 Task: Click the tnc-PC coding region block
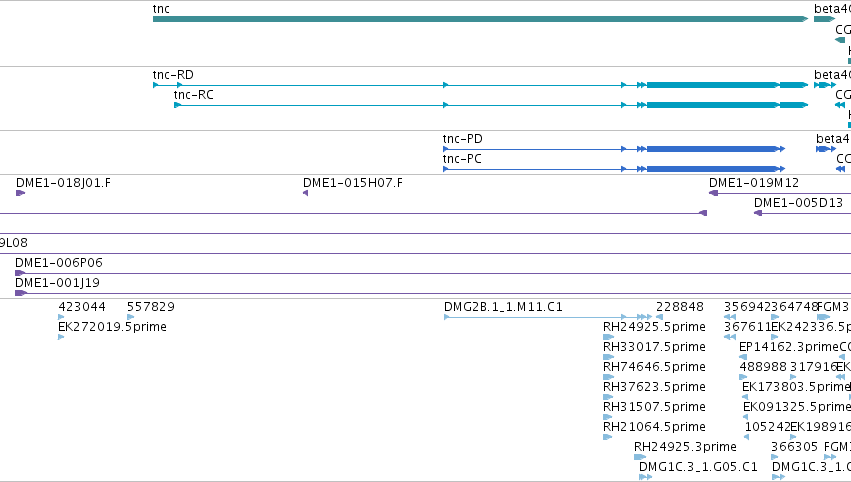coord(712,169)
